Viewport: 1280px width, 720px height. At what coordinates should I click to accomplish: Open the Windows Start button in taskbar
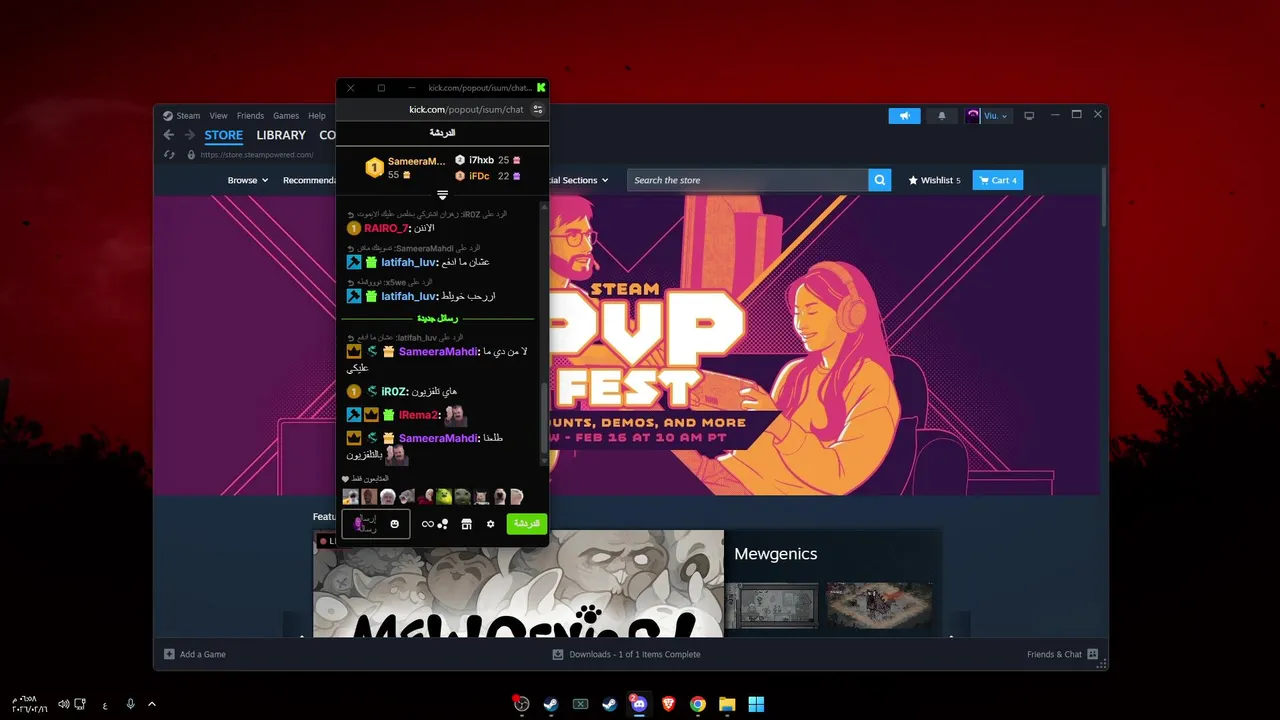click(x=756, y=704)
